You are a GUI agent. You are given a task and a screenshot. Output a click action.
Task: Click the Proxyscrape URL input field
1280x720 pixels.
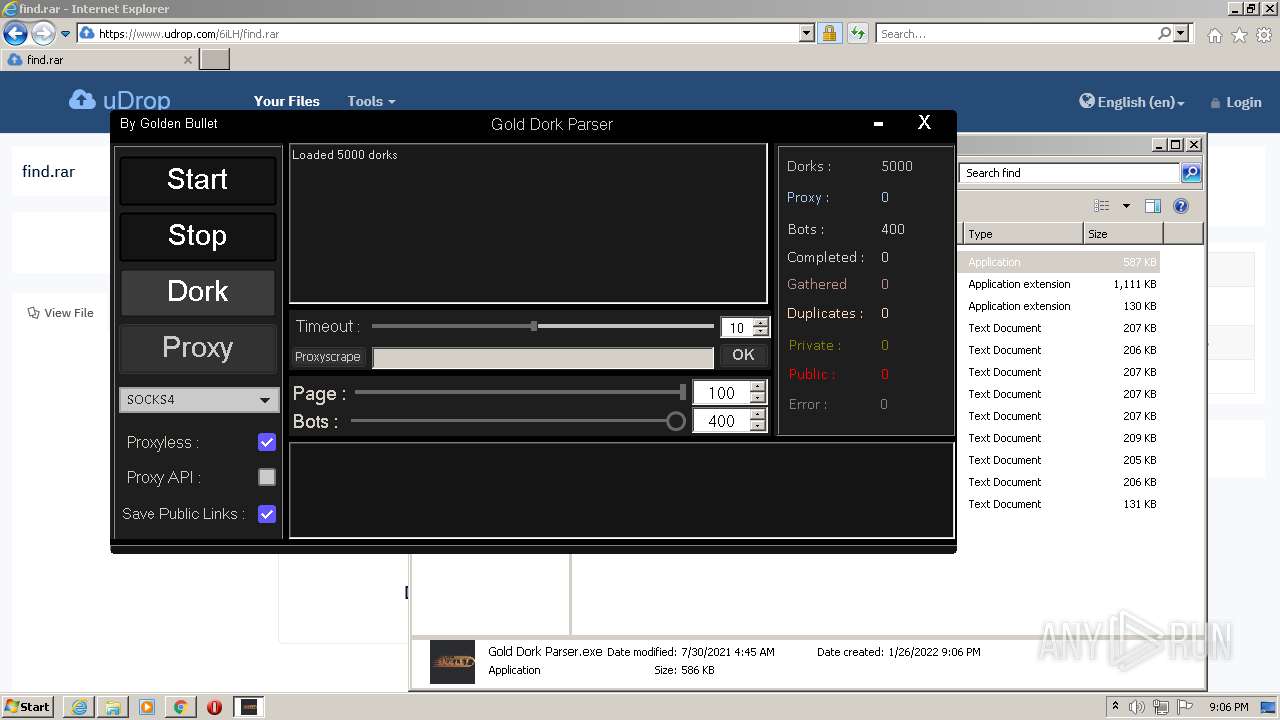543,357
